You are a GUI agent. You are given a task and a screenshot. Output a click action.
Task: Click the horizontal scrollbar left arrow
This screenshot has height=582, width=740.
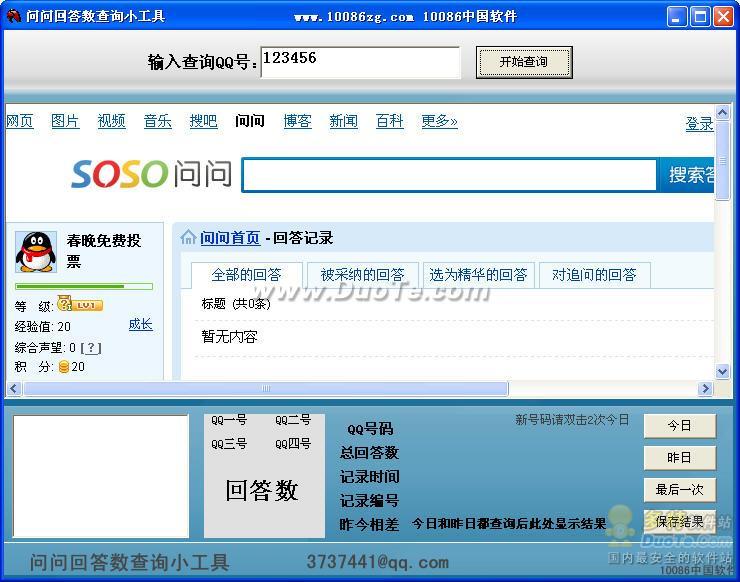tap(13, 388)
